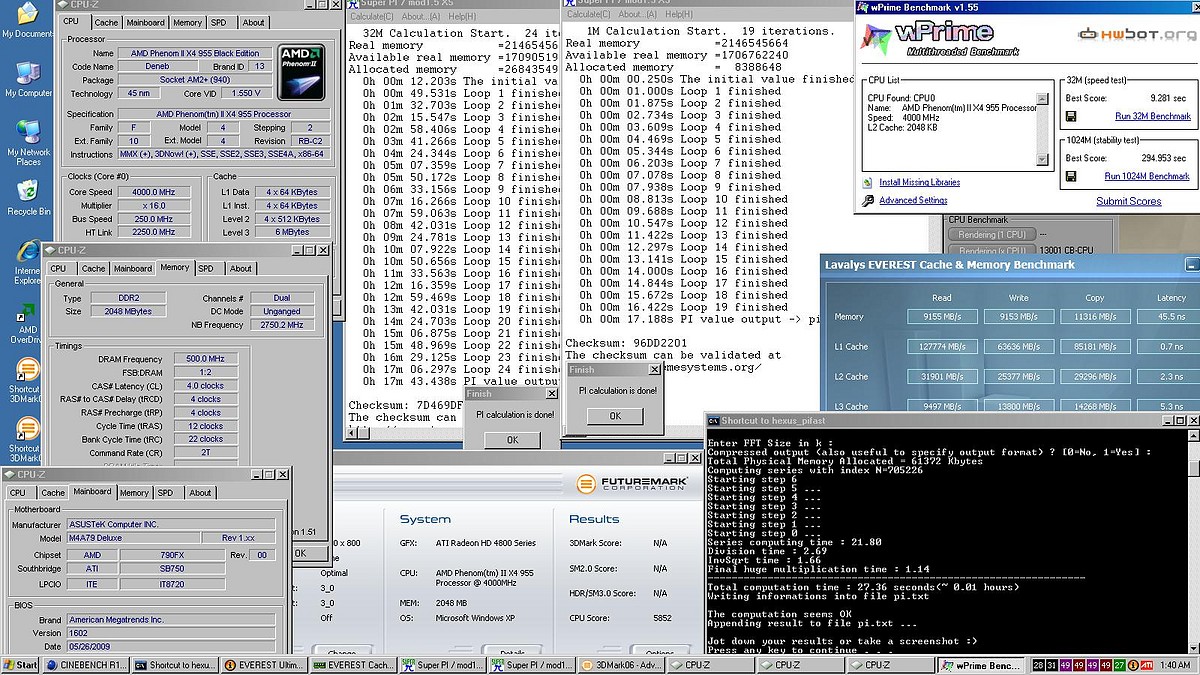Viewport: 1200px width, 675px height.
Task: Click the Windows Start button
Action: 21,665
